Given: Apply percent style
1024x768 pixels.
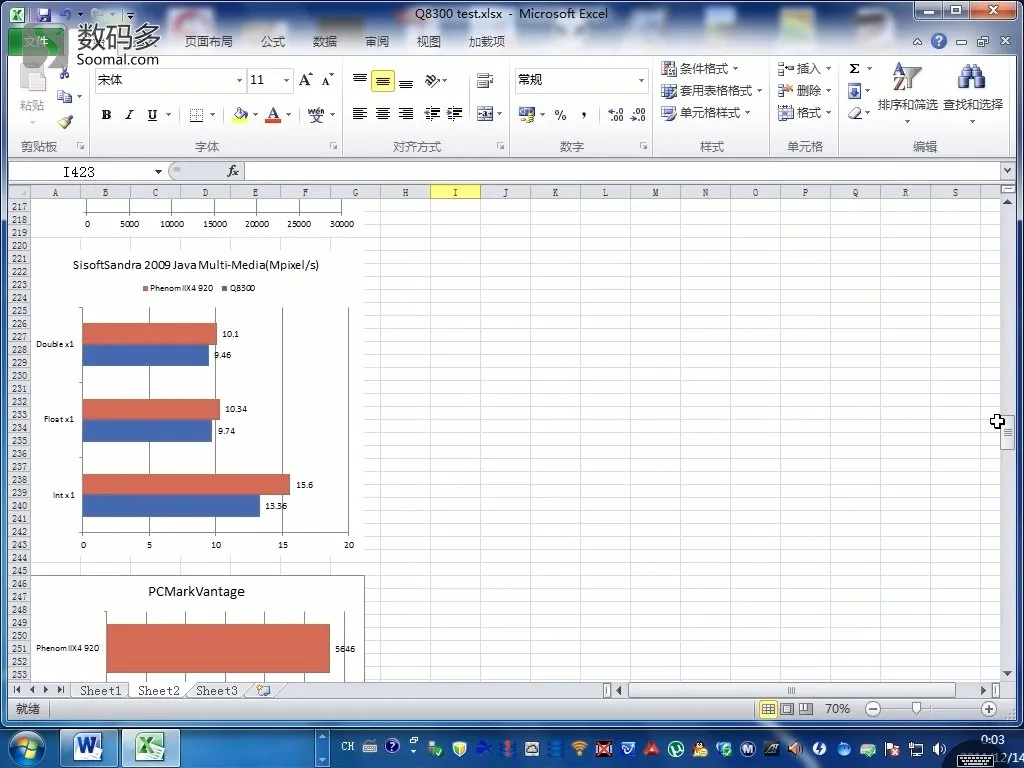Looking at the screenshot, I should click(x=560, y=115).
